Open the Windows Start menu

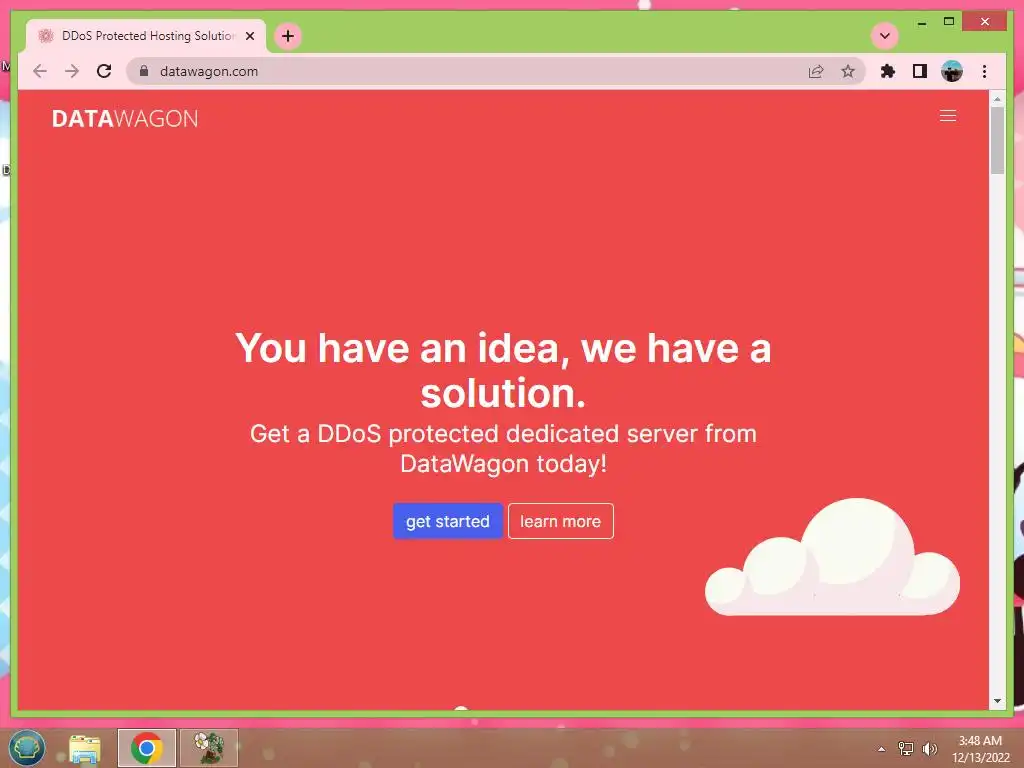(26, 748)
